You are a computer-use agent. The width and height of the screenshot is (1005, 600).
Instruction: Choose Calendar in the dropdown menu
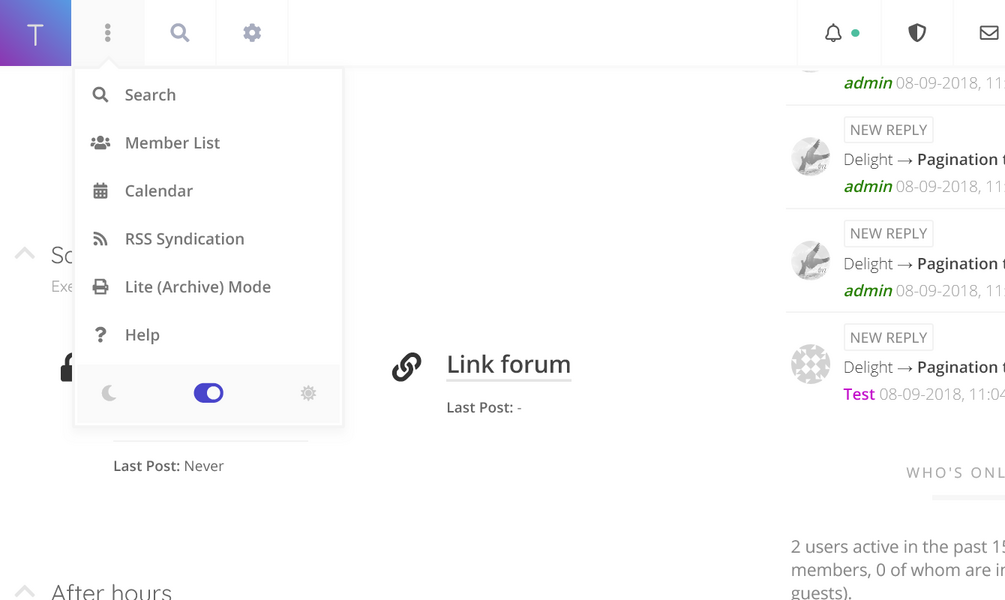158,191
